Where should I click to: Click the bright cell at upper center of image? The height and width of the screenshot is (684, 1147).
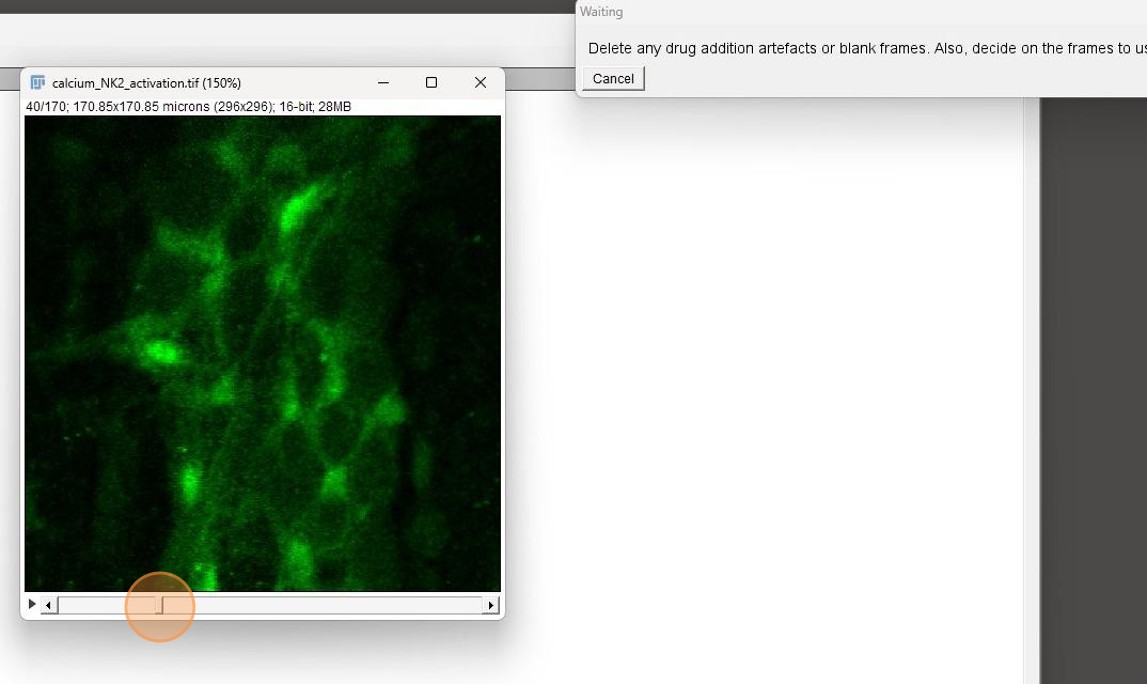(x=294, y=211)
